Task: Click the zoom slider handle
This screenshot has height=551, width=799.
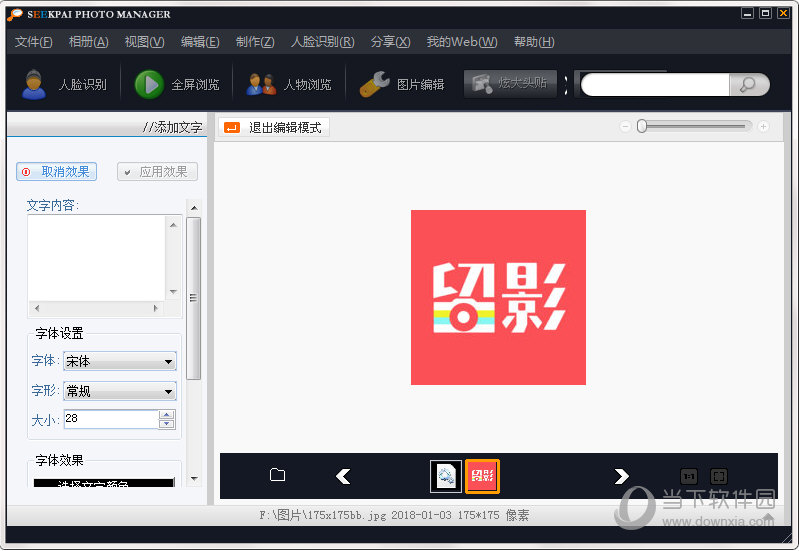Action: click(642, 126)
